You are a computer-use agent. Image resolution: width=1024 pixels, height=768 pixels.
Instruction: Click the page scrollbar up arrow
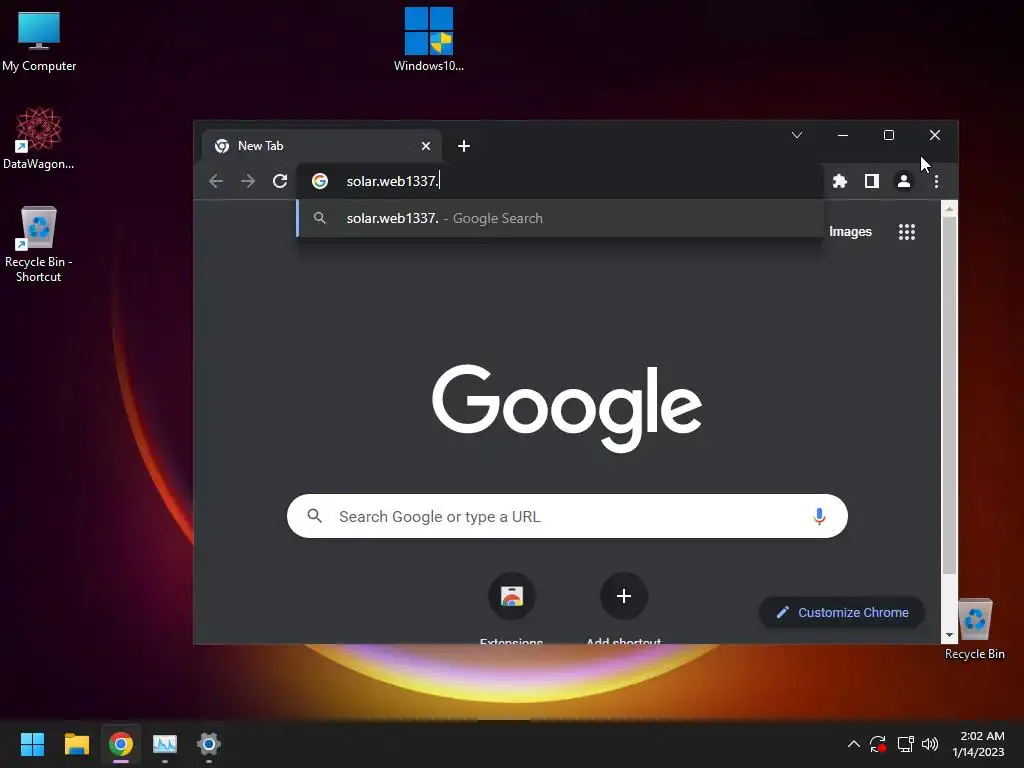pos(949,208)
